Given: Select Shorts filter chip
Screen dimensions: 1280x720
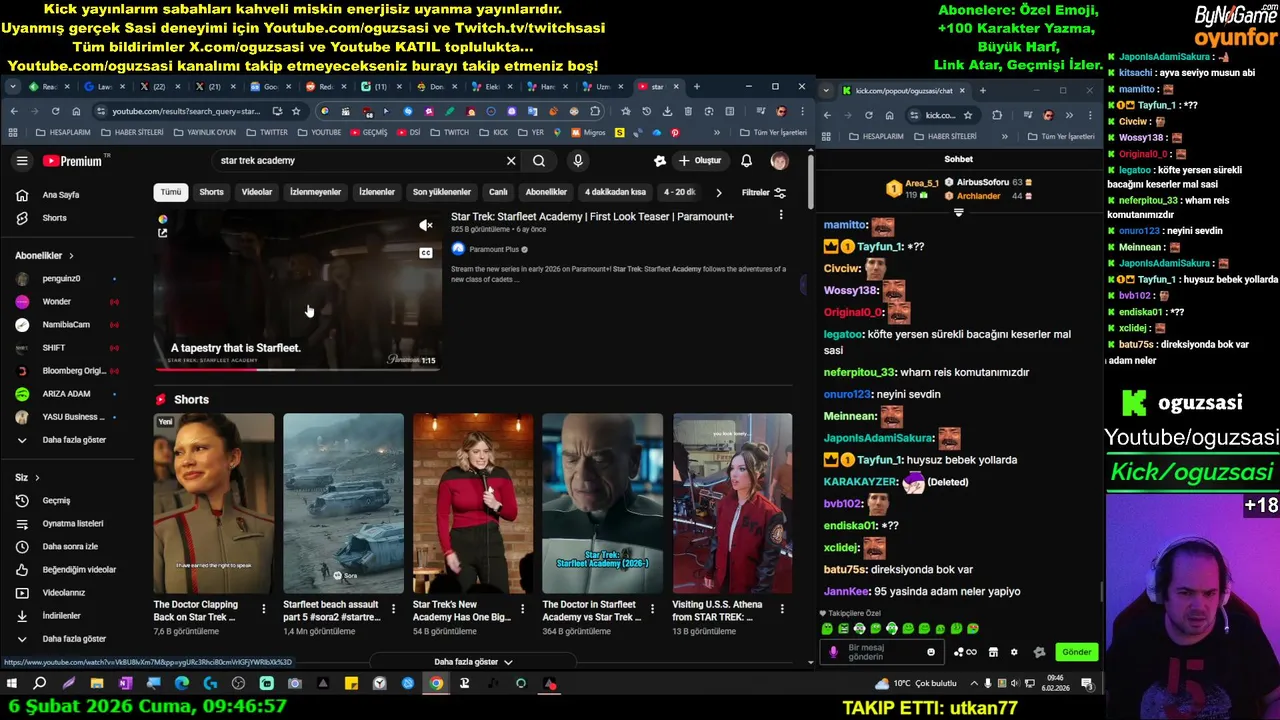Looking at the screenshot, I should click(211, 192).
